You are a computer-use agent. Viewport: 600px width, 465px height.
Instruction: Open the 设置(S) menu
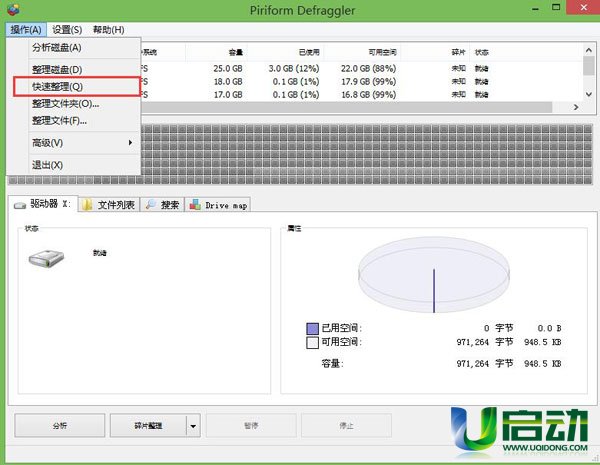click(x=67, y=29)
